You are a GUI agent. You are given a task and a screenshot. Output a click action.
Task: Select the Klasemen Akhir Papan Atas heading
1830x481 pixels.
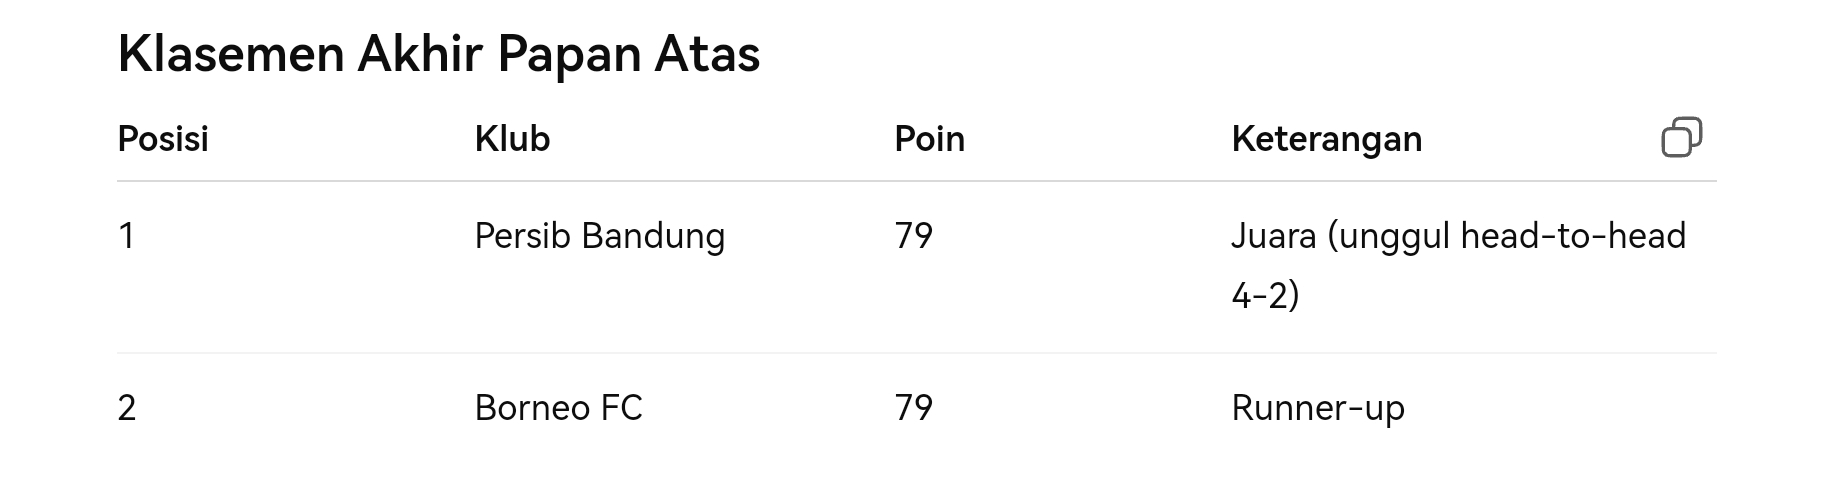[x=439, y=54]
